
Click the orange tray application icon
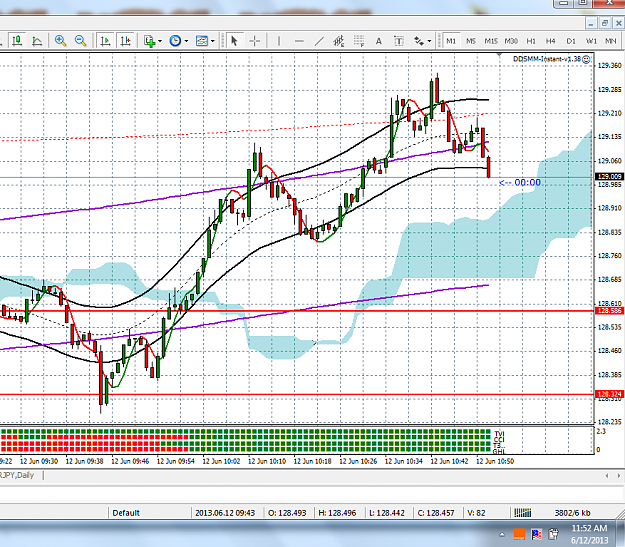519,534
